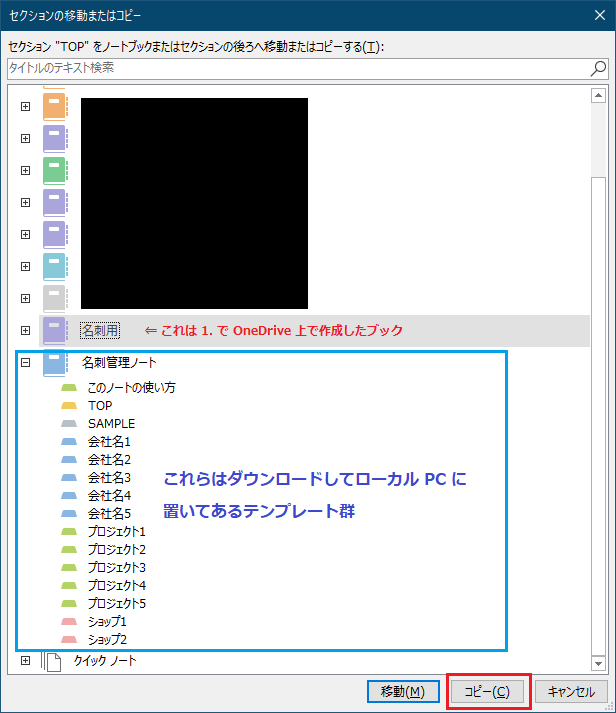Click the プロジェクト3 section icon
Screen dimensions: 616x713
(x=69, y=567)
